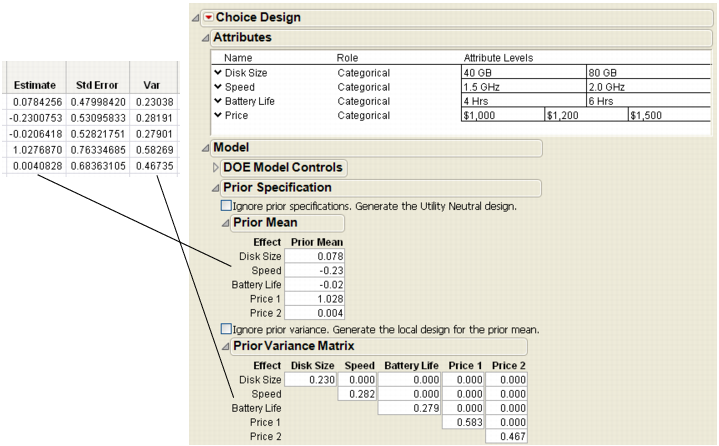Click the Price attribute arrow icon
Screen dimensions: 719x446
[x=217, y=115]
